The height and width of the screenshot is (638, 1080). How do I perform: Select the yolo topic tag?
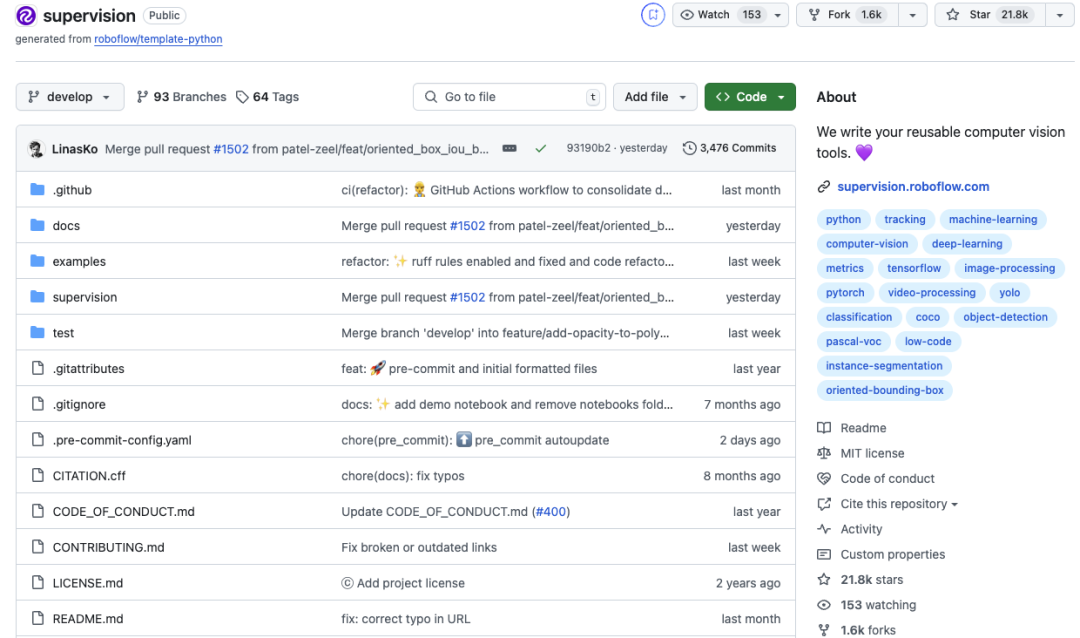click(1009, 293)
